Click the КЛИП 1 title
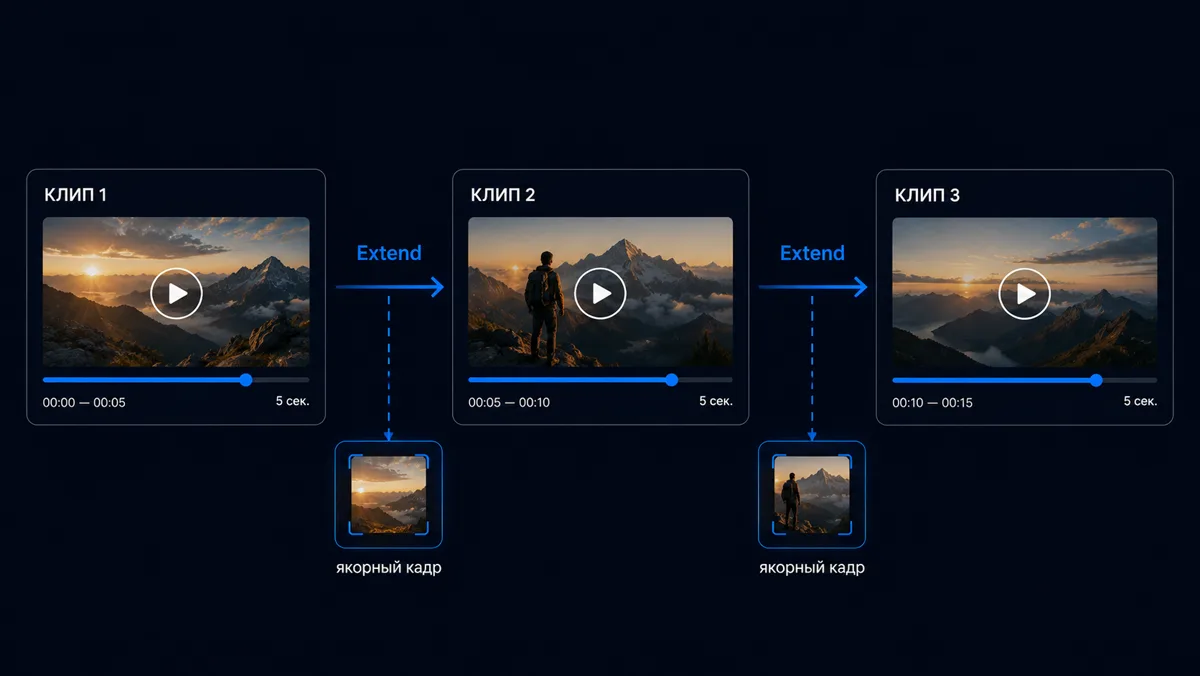The width and height of the screenshot is (1200, 676). coord(75,195)
